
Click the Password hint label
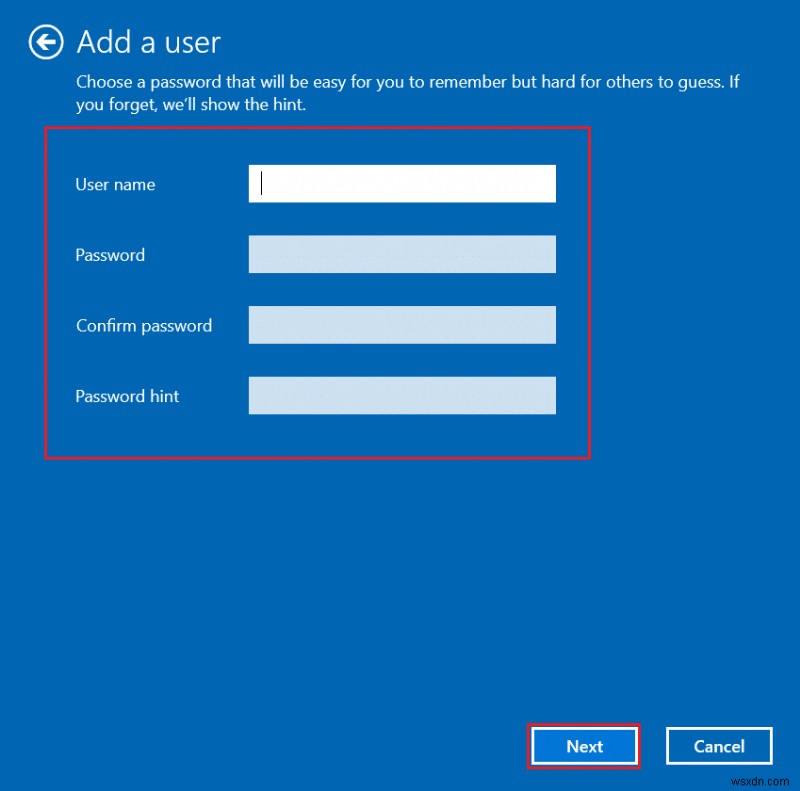pyautogui.click(x=127, y=396)
